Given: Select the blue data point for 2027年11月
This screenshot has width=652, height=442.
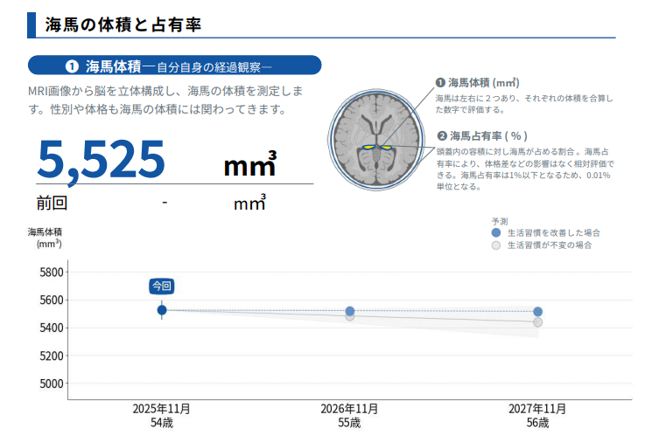Looking at the screenshot, I should [538, 312].
